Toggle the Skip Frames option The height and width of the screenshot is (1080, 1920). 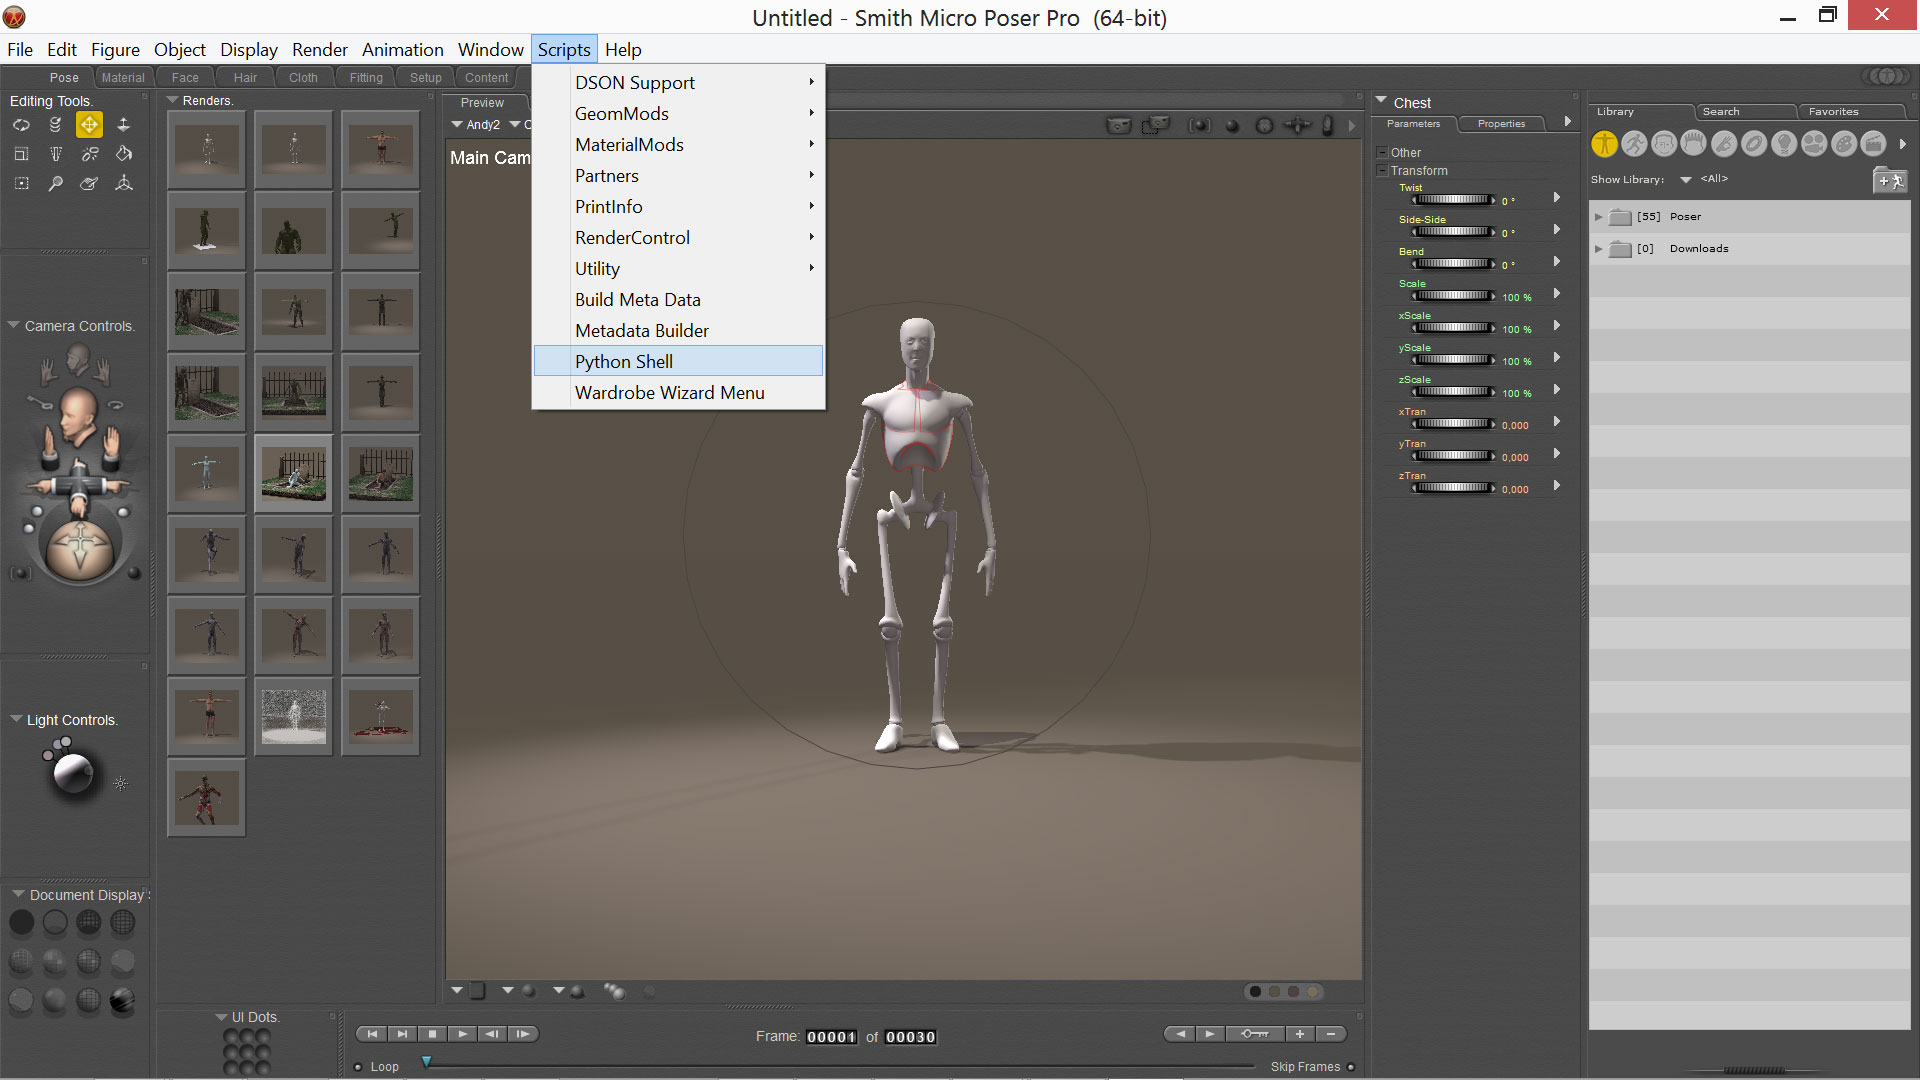[1351, 1067]
